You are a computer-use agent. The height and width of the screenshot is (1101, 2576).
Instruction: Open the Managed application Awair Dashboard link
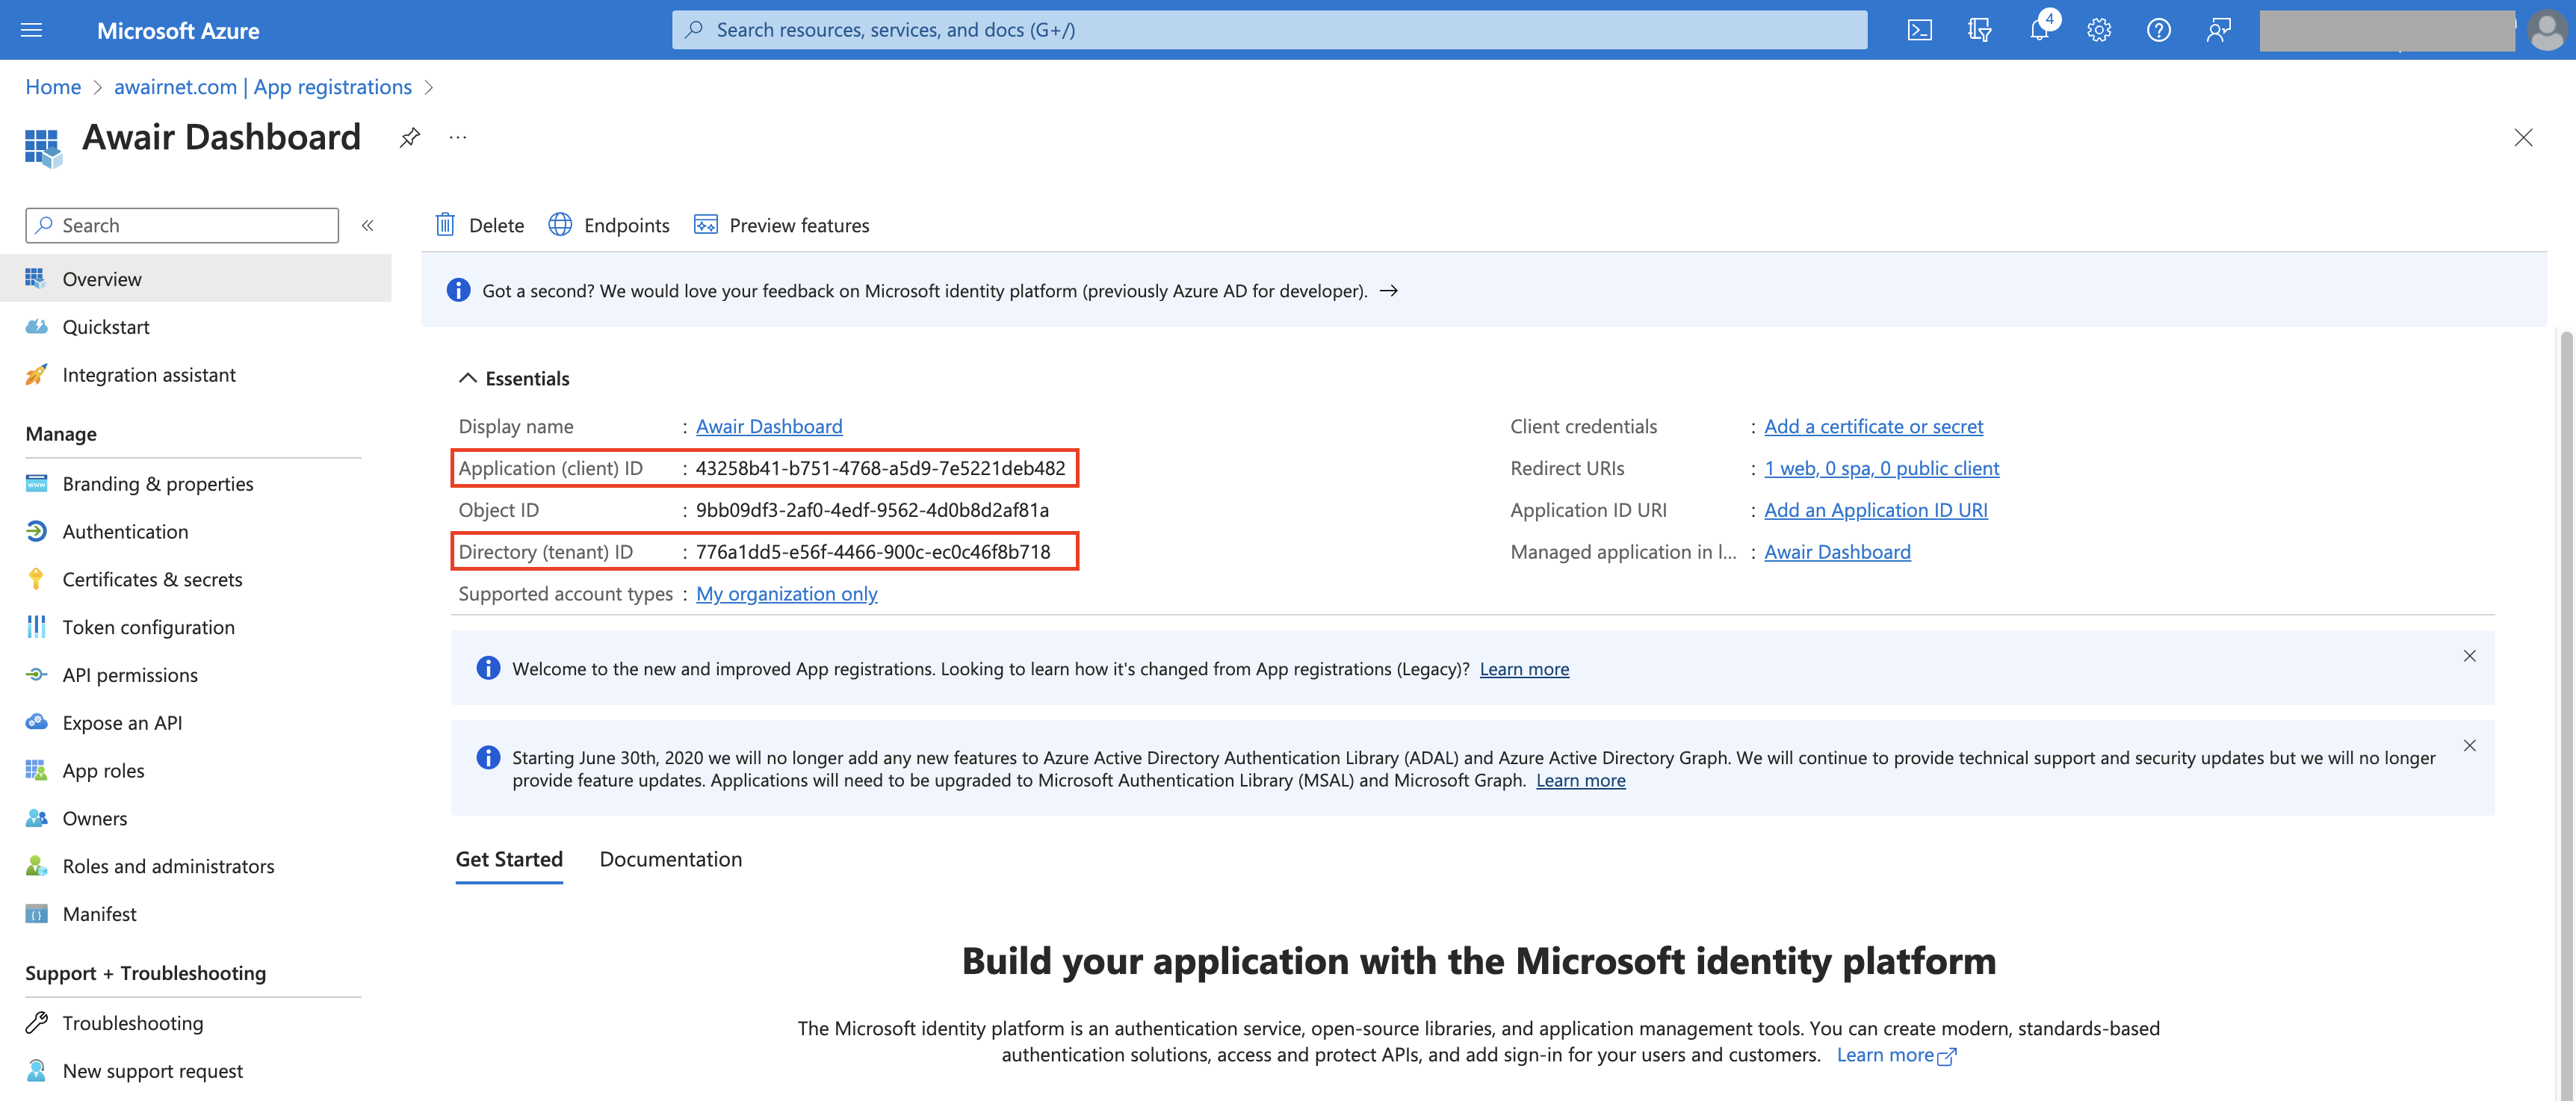(x=1837, y=552)
